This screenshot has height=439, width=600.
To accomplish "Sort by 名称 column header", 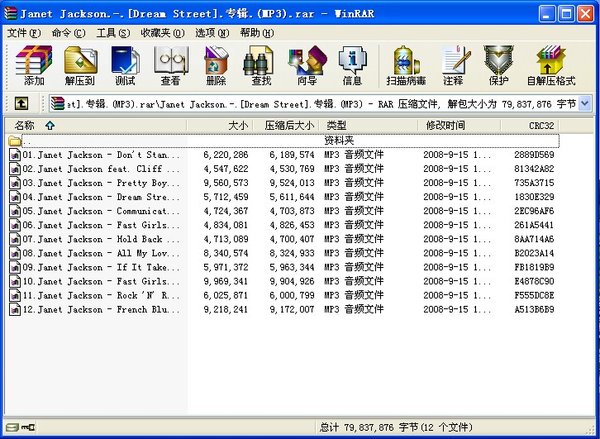I will tap(96, 126).
